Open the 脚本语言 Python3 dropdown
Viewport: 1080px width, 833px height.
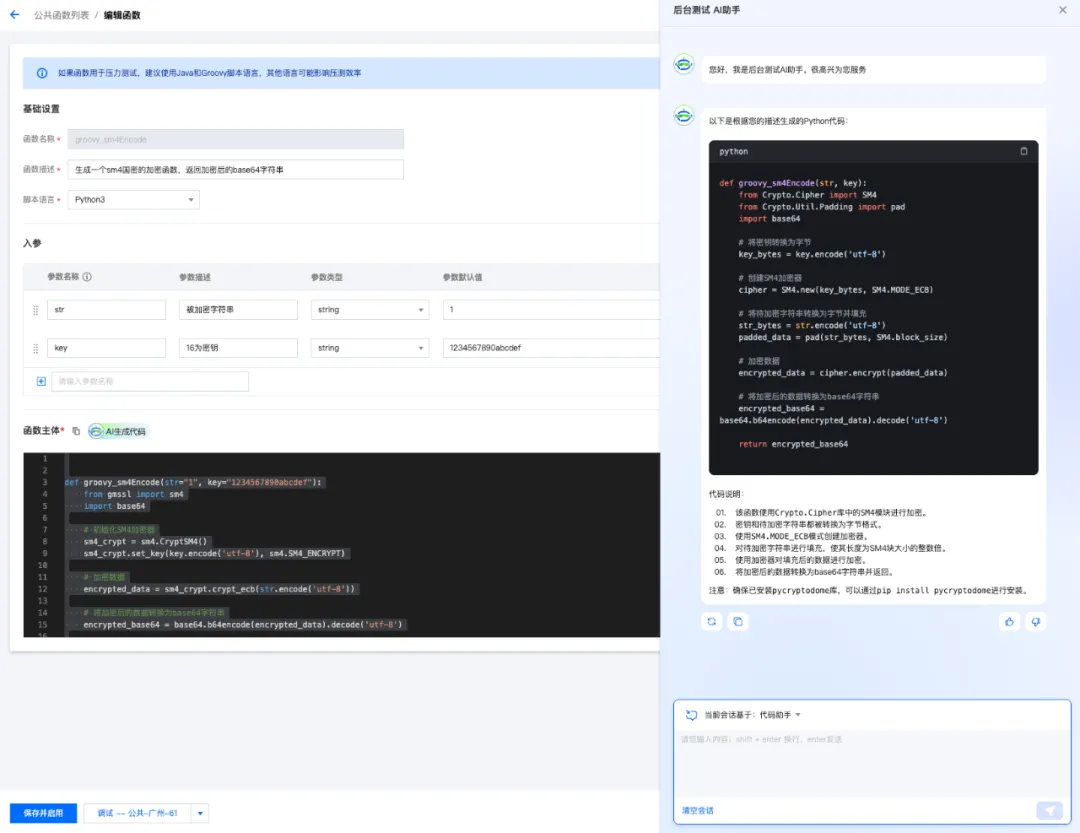[x=134, y=200]
